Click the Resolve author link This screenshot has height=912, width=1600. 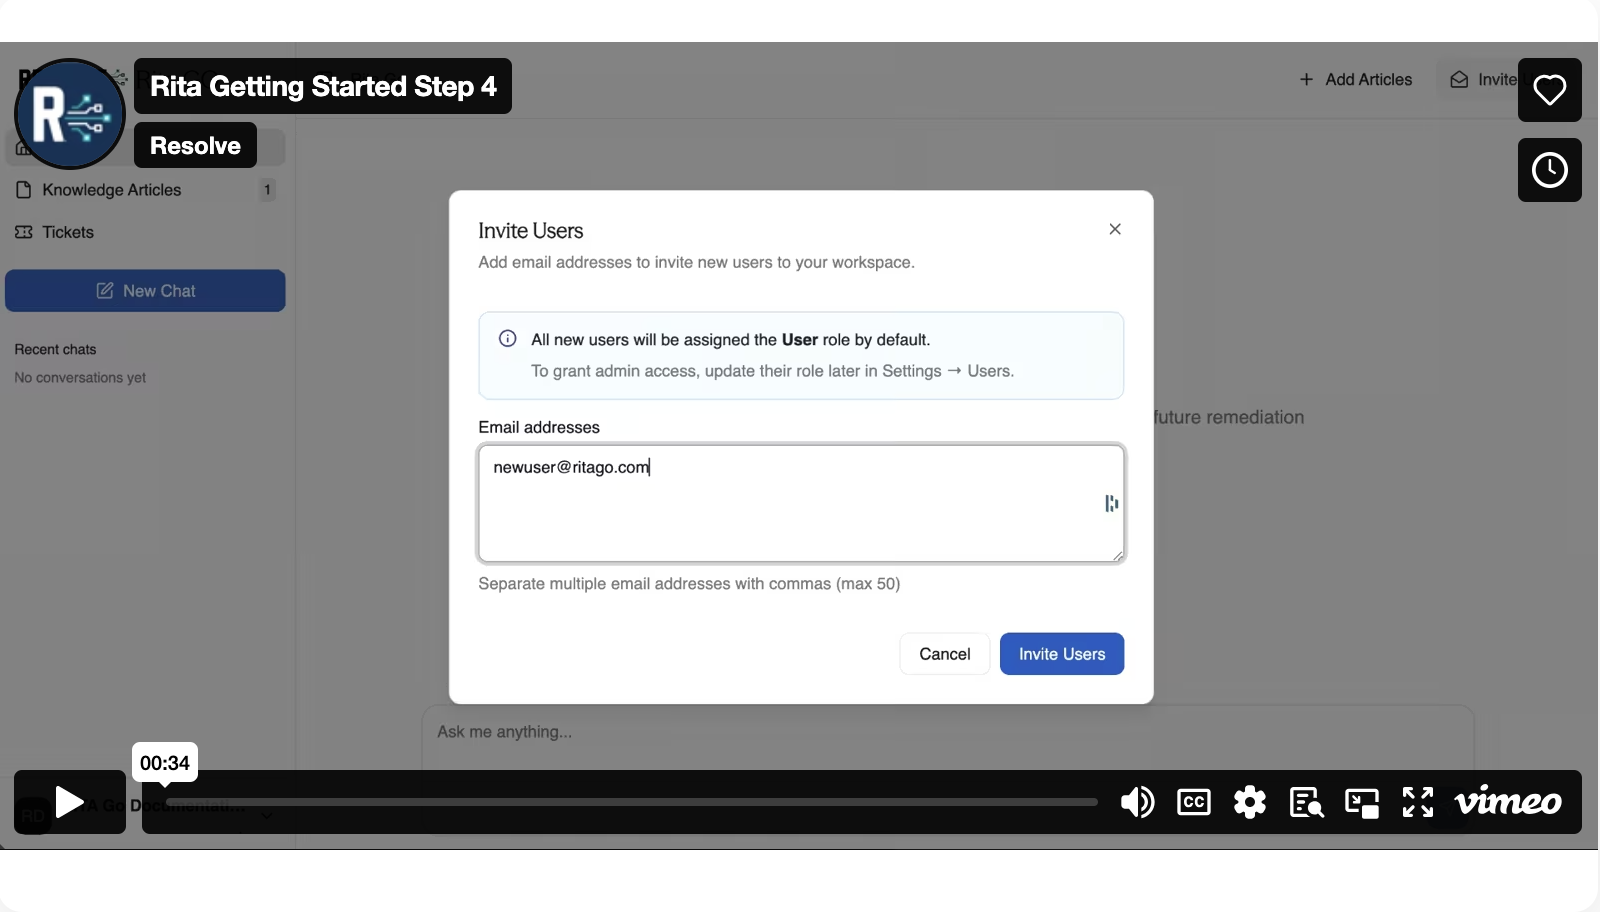[x=195, y=146]
